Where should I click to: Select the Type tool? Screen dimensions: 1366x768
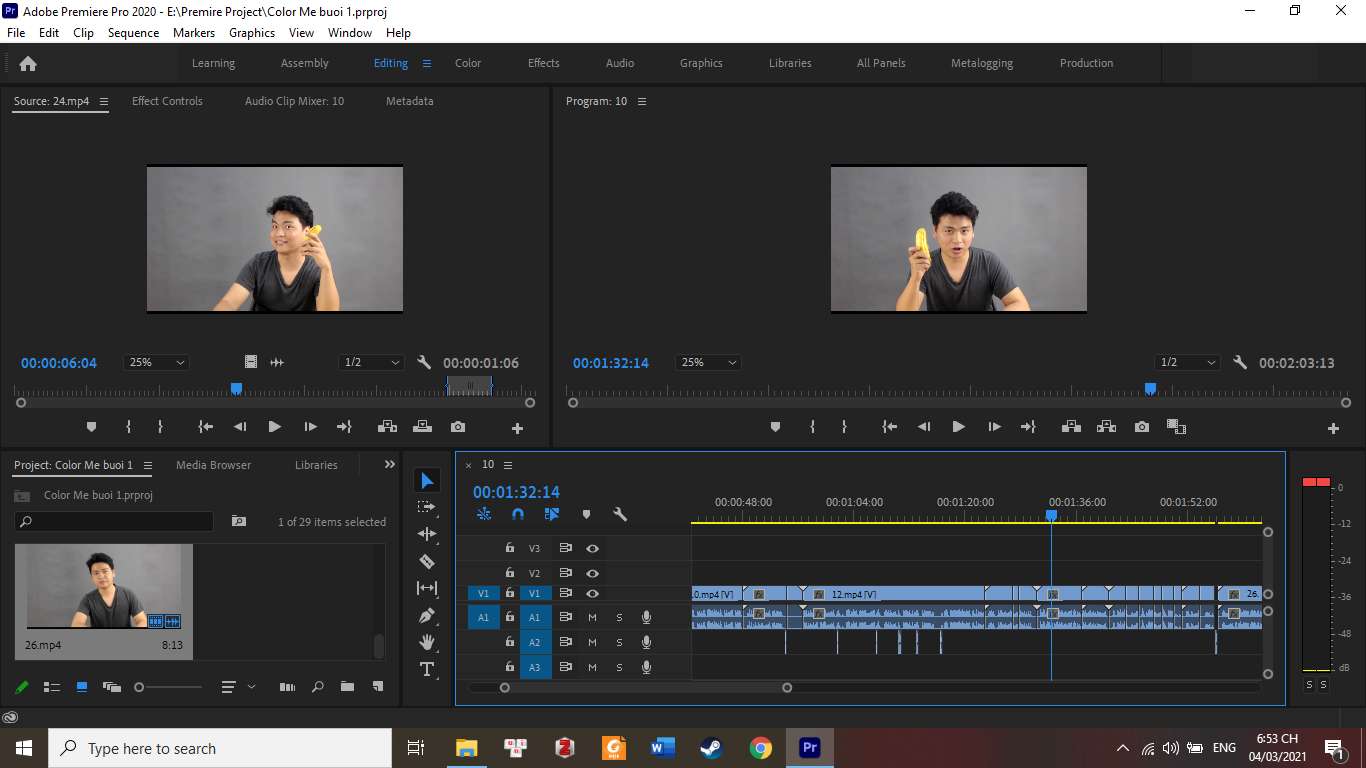(x=427, y=669)
